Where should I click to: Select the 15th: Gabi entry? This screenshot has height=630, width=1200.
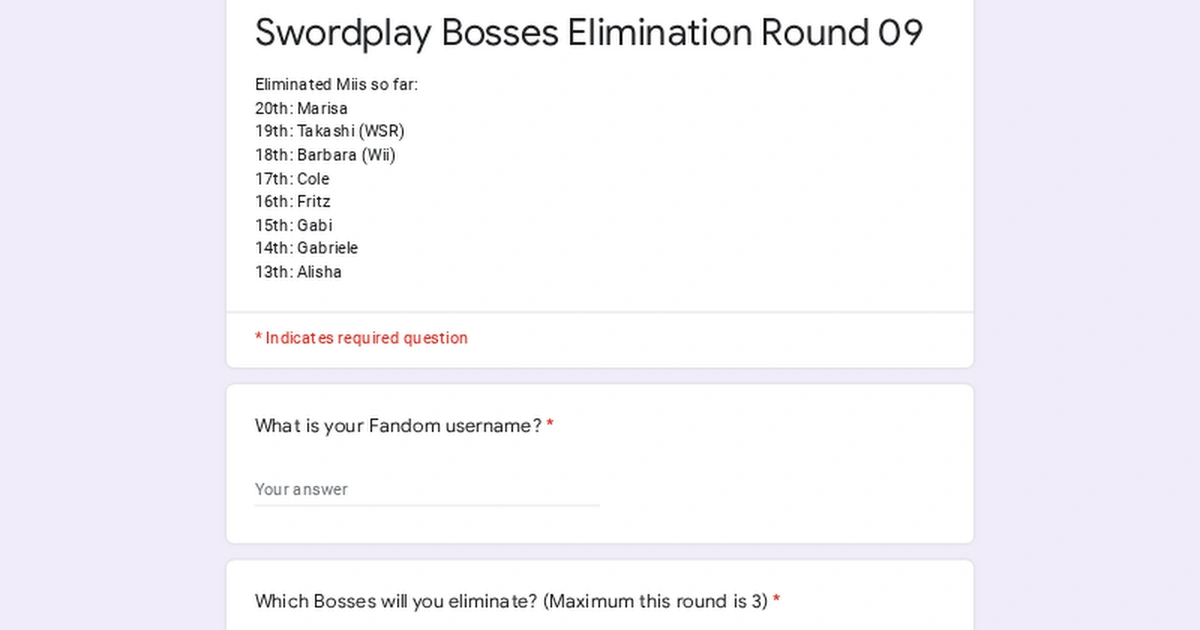(x=293, y=224)
